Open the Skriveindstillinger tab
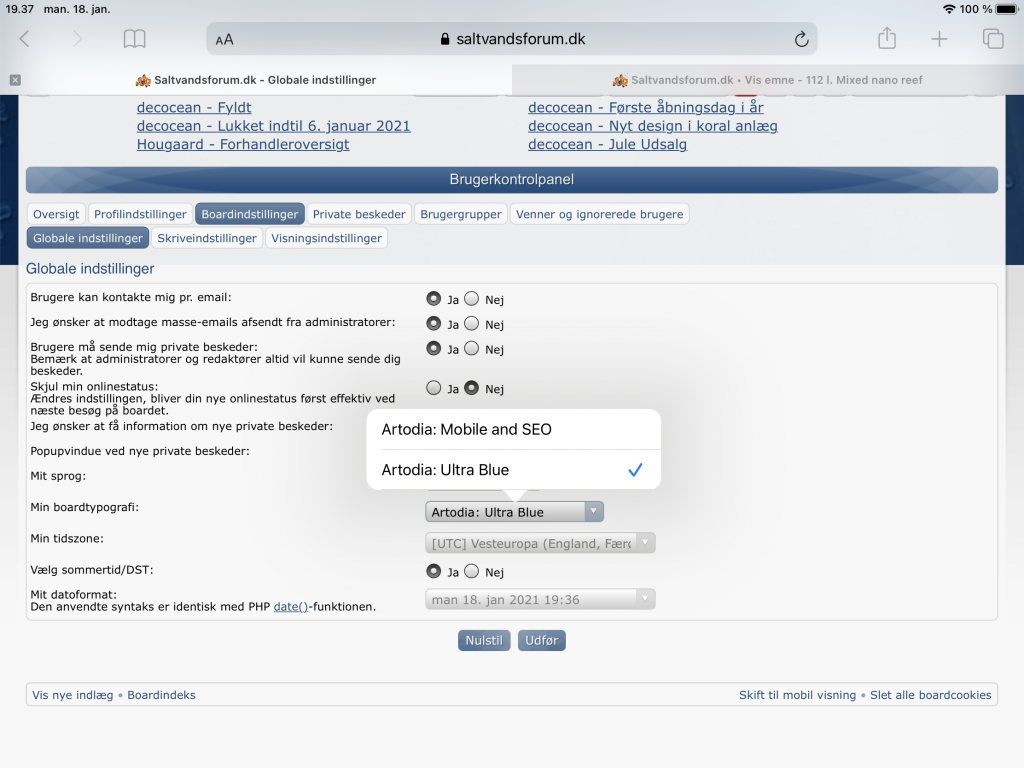1024x768 pixels. tap(207, 238)
